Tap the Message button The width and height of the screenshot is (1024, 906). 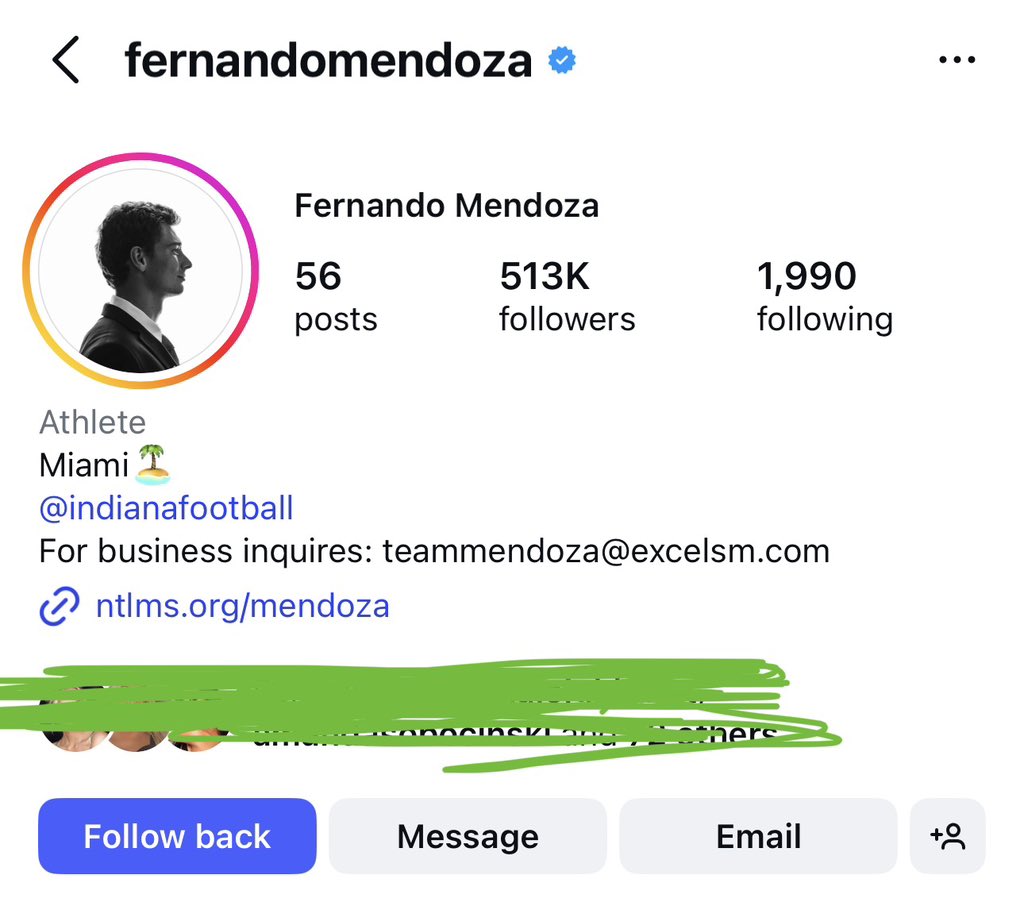pyautogui.click(x=467, y=836)
